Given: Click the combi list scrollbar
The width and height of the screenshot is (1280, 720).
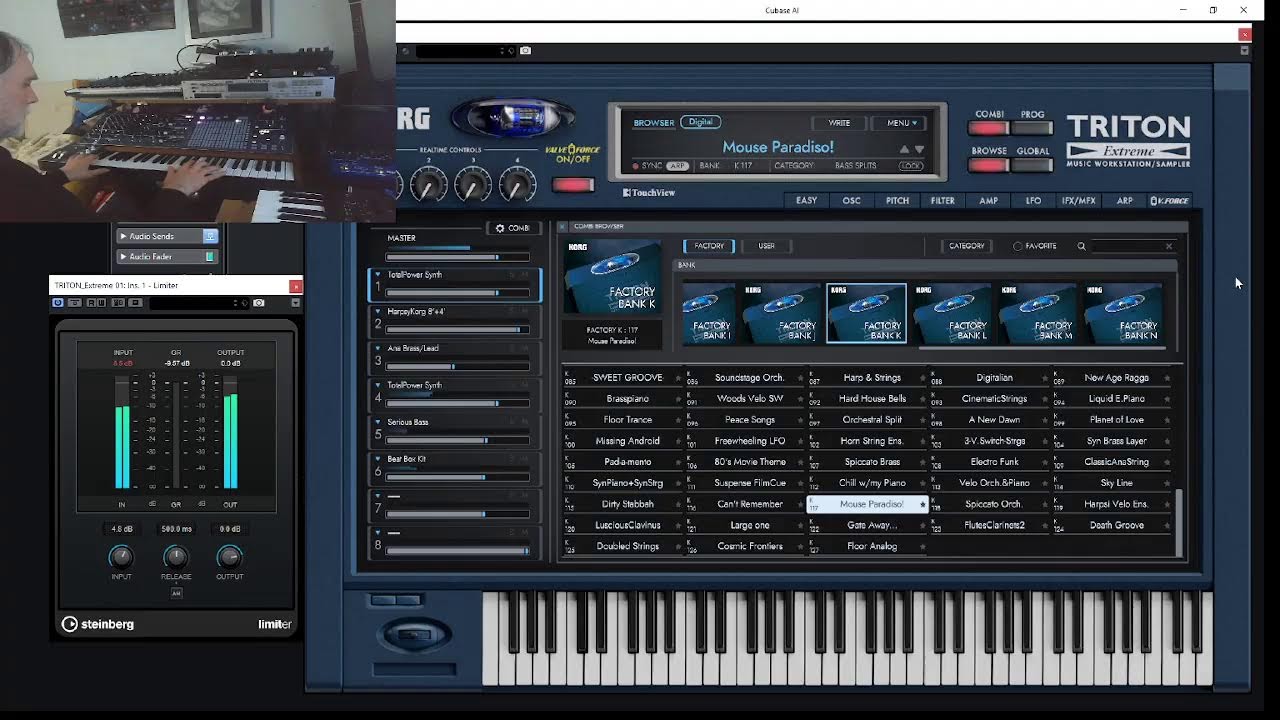Looking at the screenshot, I should [x=1180, y=522].
